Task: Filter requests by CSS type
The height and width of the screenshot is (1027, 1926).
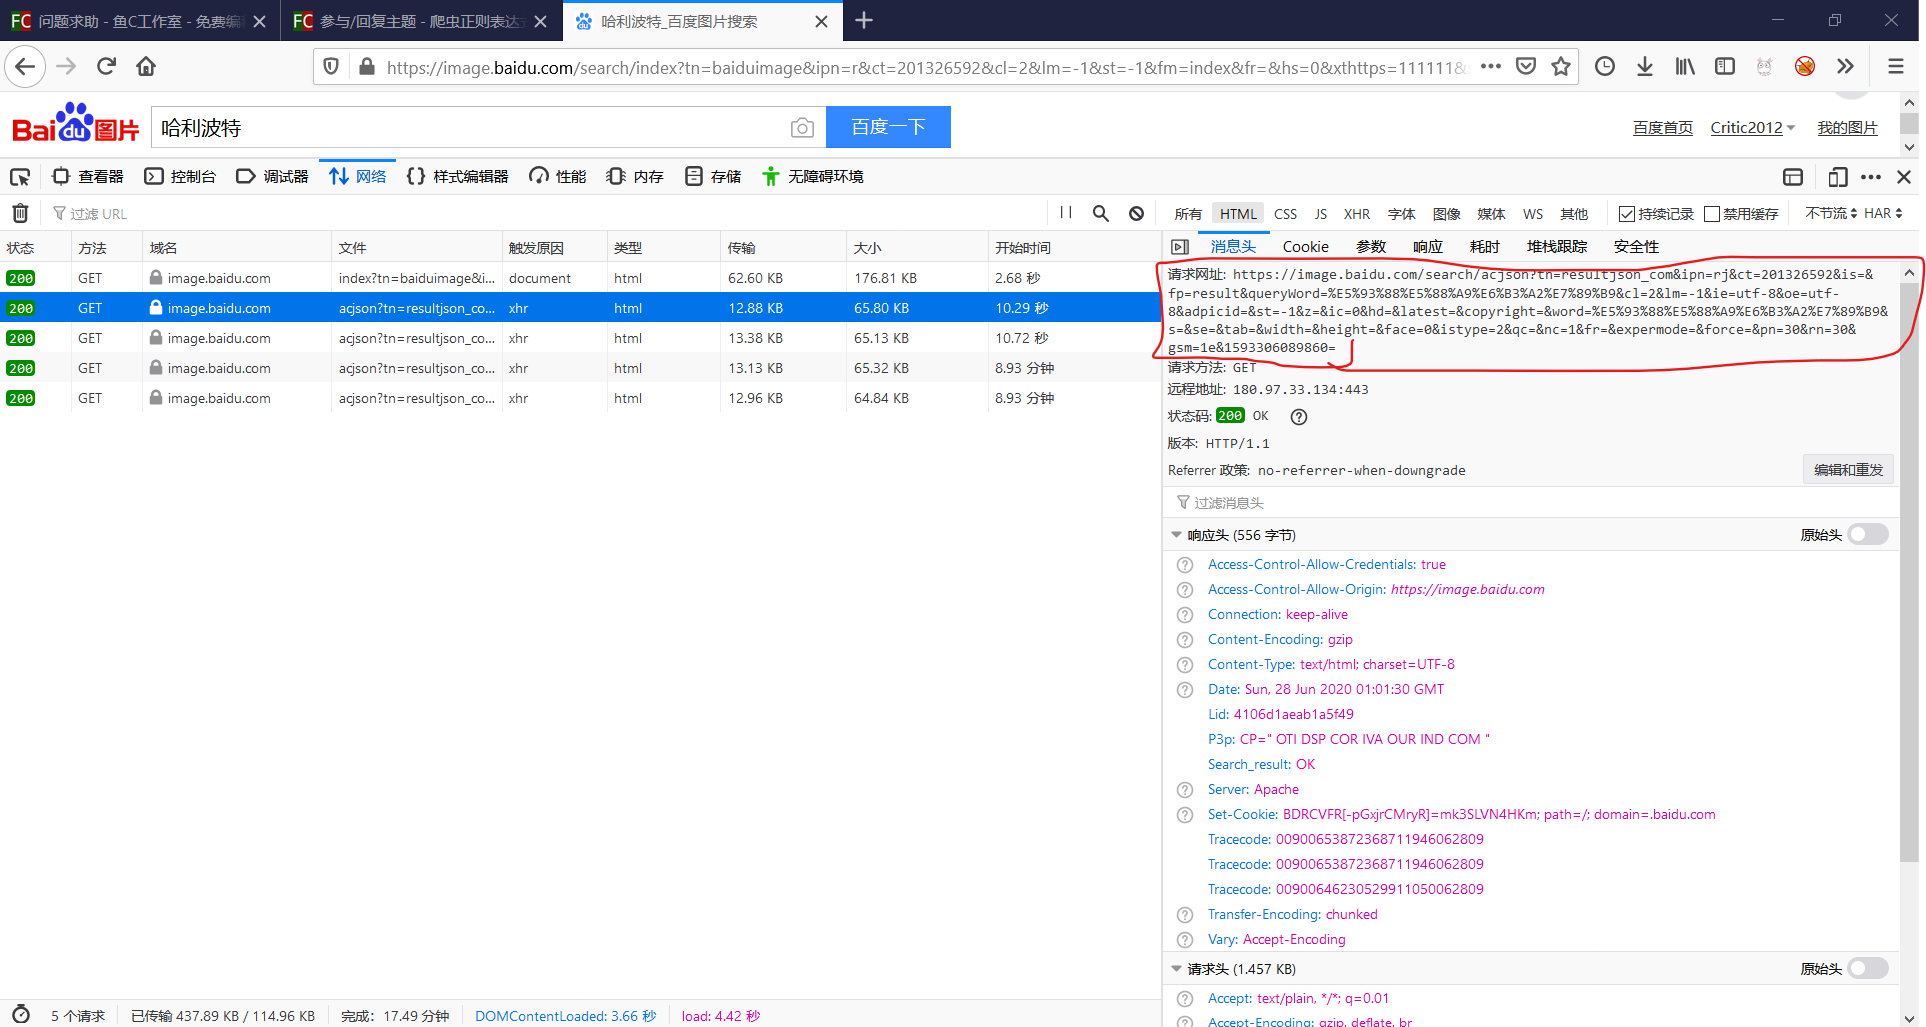Action: (1286, 214)
